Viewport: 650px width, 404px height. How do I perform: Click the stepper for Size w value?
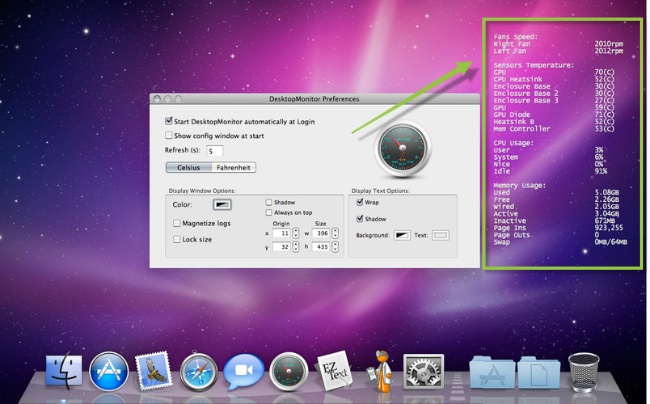click(337, 232)
